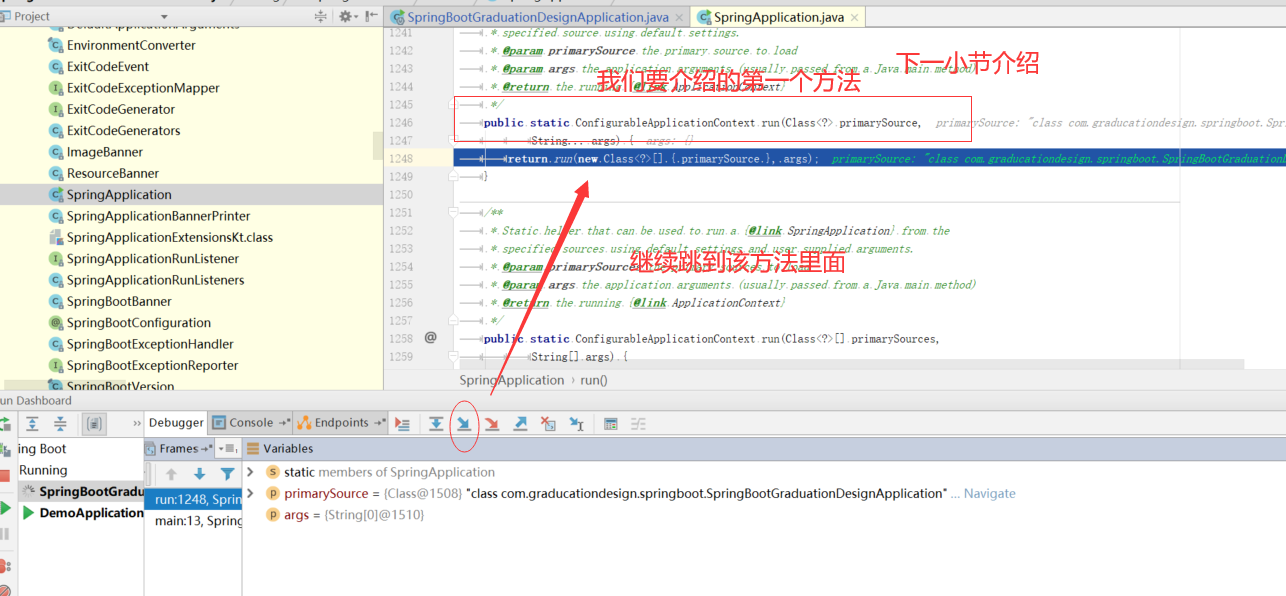Click the Show Execution Point icon
The image size is (1286, 596).
click(403, 423)
